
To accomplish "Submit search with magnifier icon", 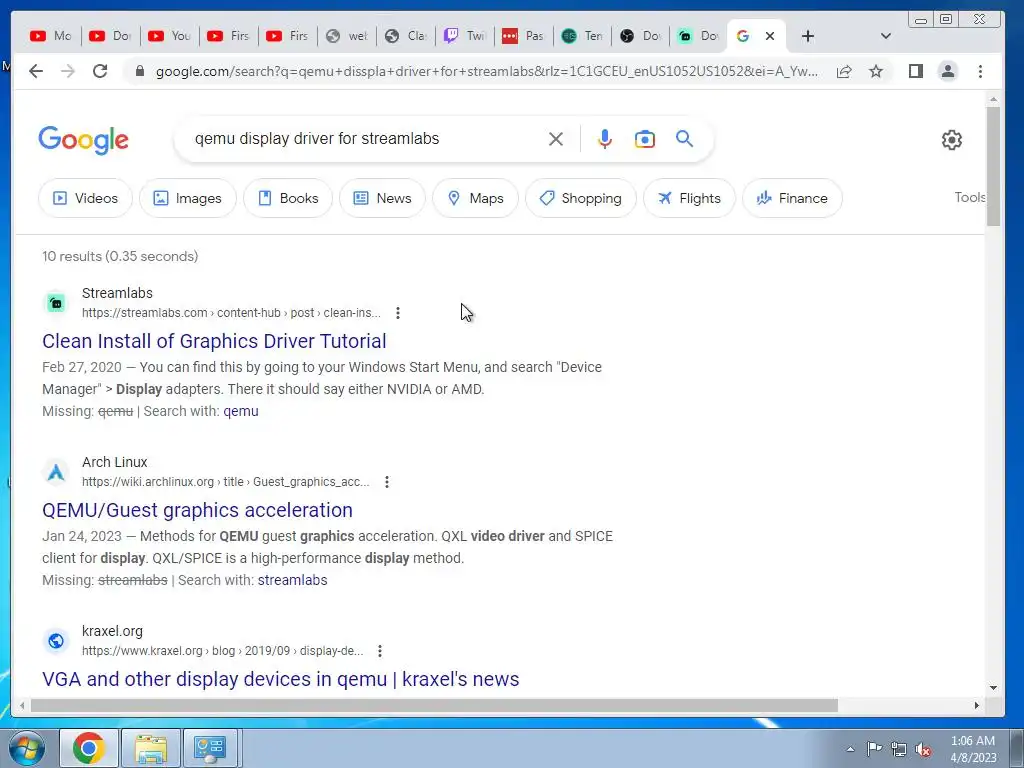I will [x=684, y=138].
